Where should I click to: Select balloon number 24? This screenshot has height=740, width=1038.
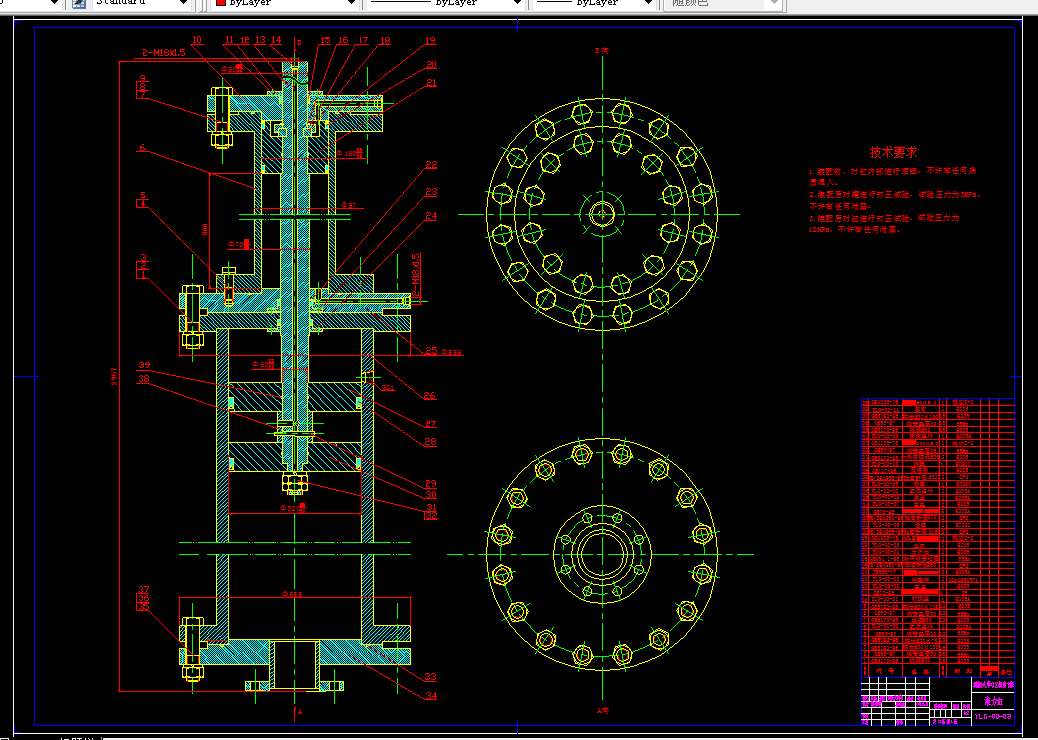click(432, 216)
